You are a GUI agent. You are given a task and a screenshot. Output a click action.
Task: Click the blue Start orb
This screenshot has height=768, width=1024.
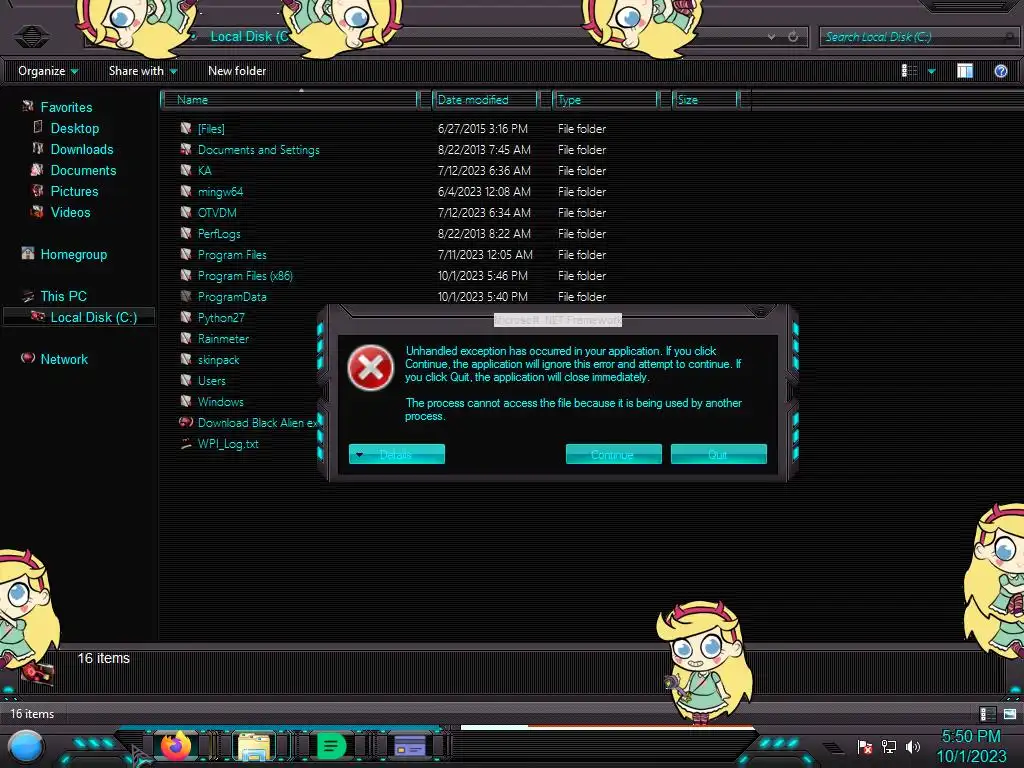click(26, 747)
